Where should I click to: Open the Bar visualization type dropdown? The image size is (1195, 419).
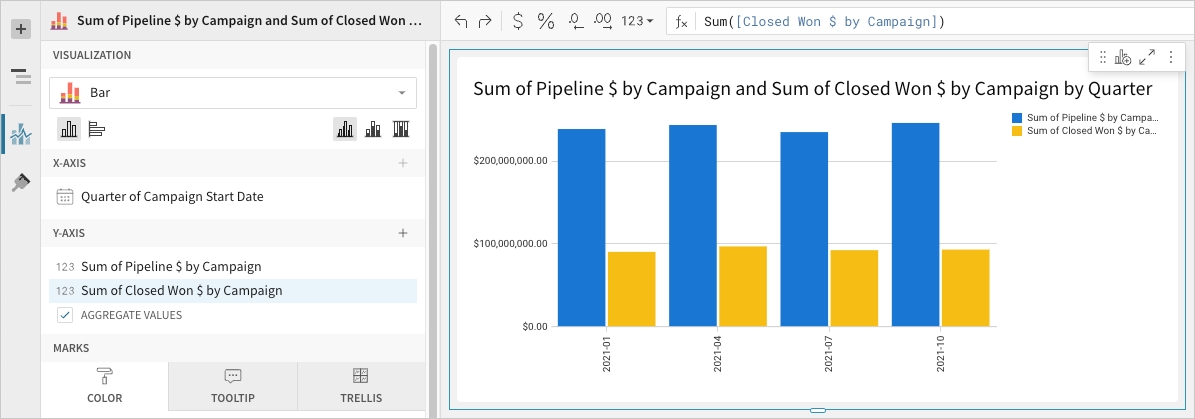click(233, 93)
